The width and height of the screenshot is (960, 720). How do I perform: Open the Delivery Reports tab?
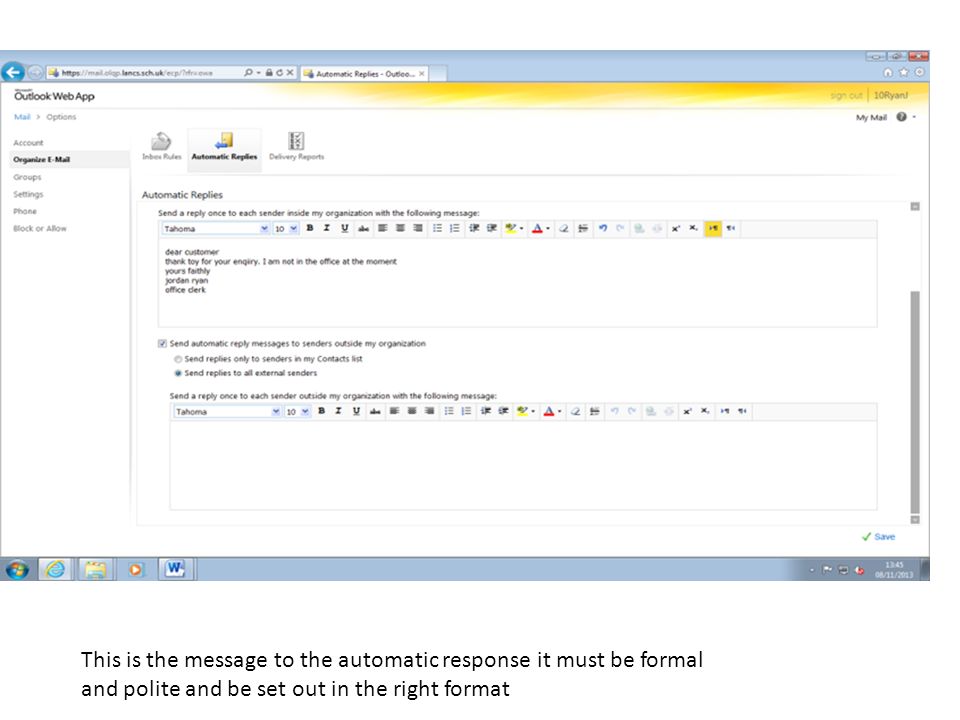(x=296, y=147)
